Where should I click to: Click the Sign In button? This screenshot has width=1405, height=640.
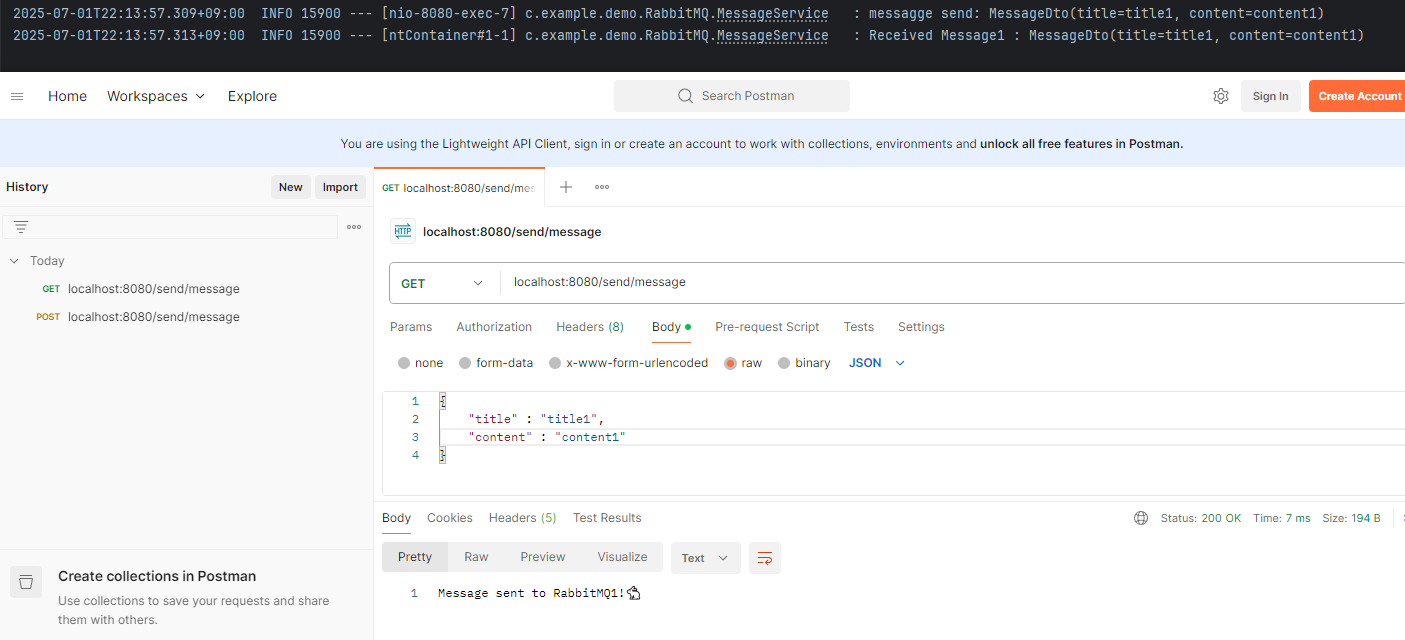pyautogui.click(x=1270, y=96)
